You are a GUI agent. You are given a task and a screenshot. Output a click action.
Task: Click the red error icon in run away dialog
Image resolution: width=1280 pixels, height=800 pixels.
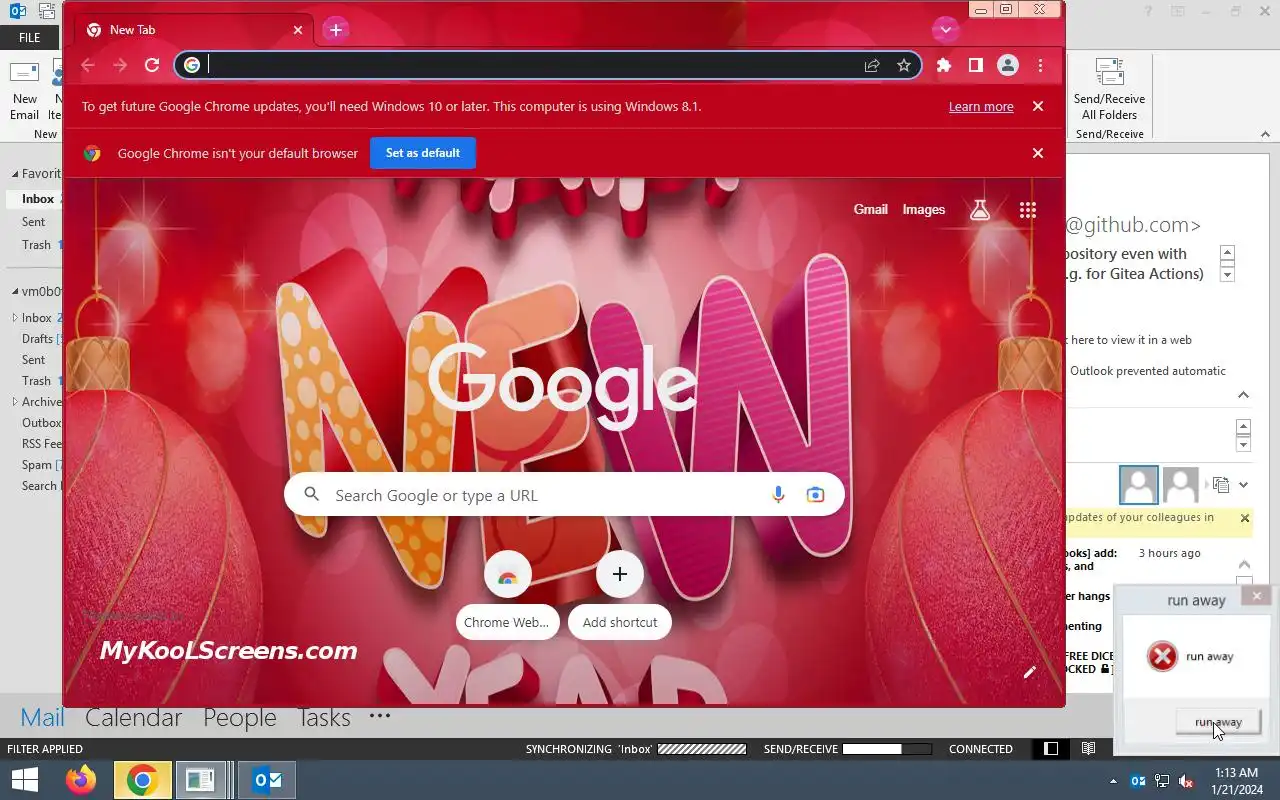click(1162, 657)
